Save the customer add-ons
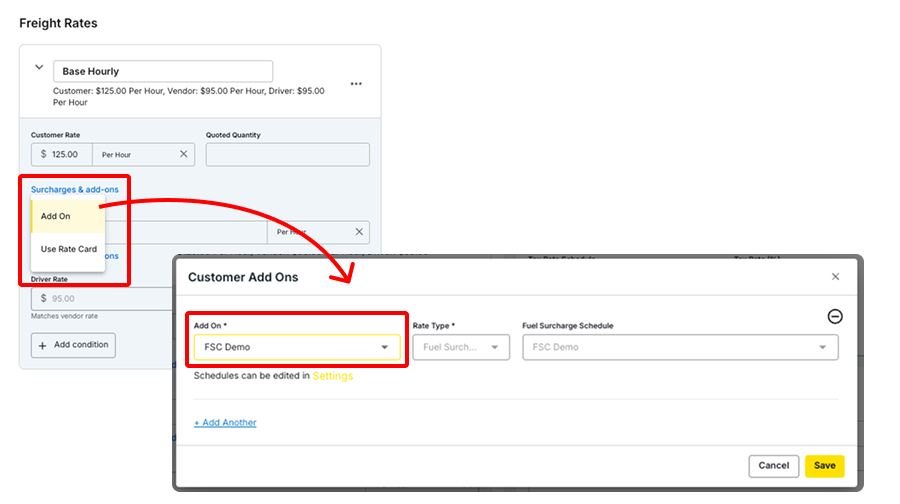Image resolution: width=900 pixels, height=504 pixels. click(x=824, y=466)
